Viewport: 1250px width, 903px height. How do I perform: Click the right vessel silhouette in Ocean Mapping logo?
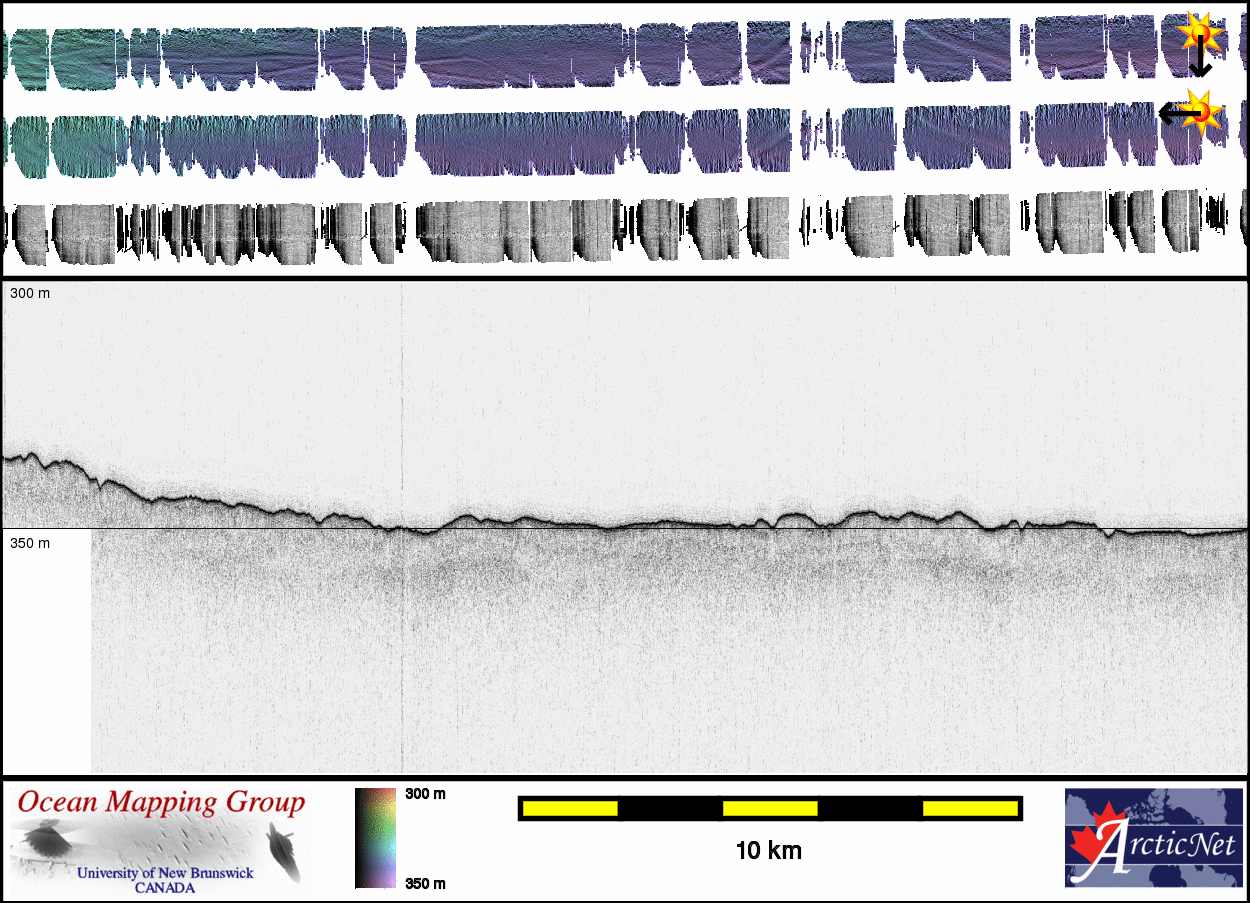tap(284, 848)
